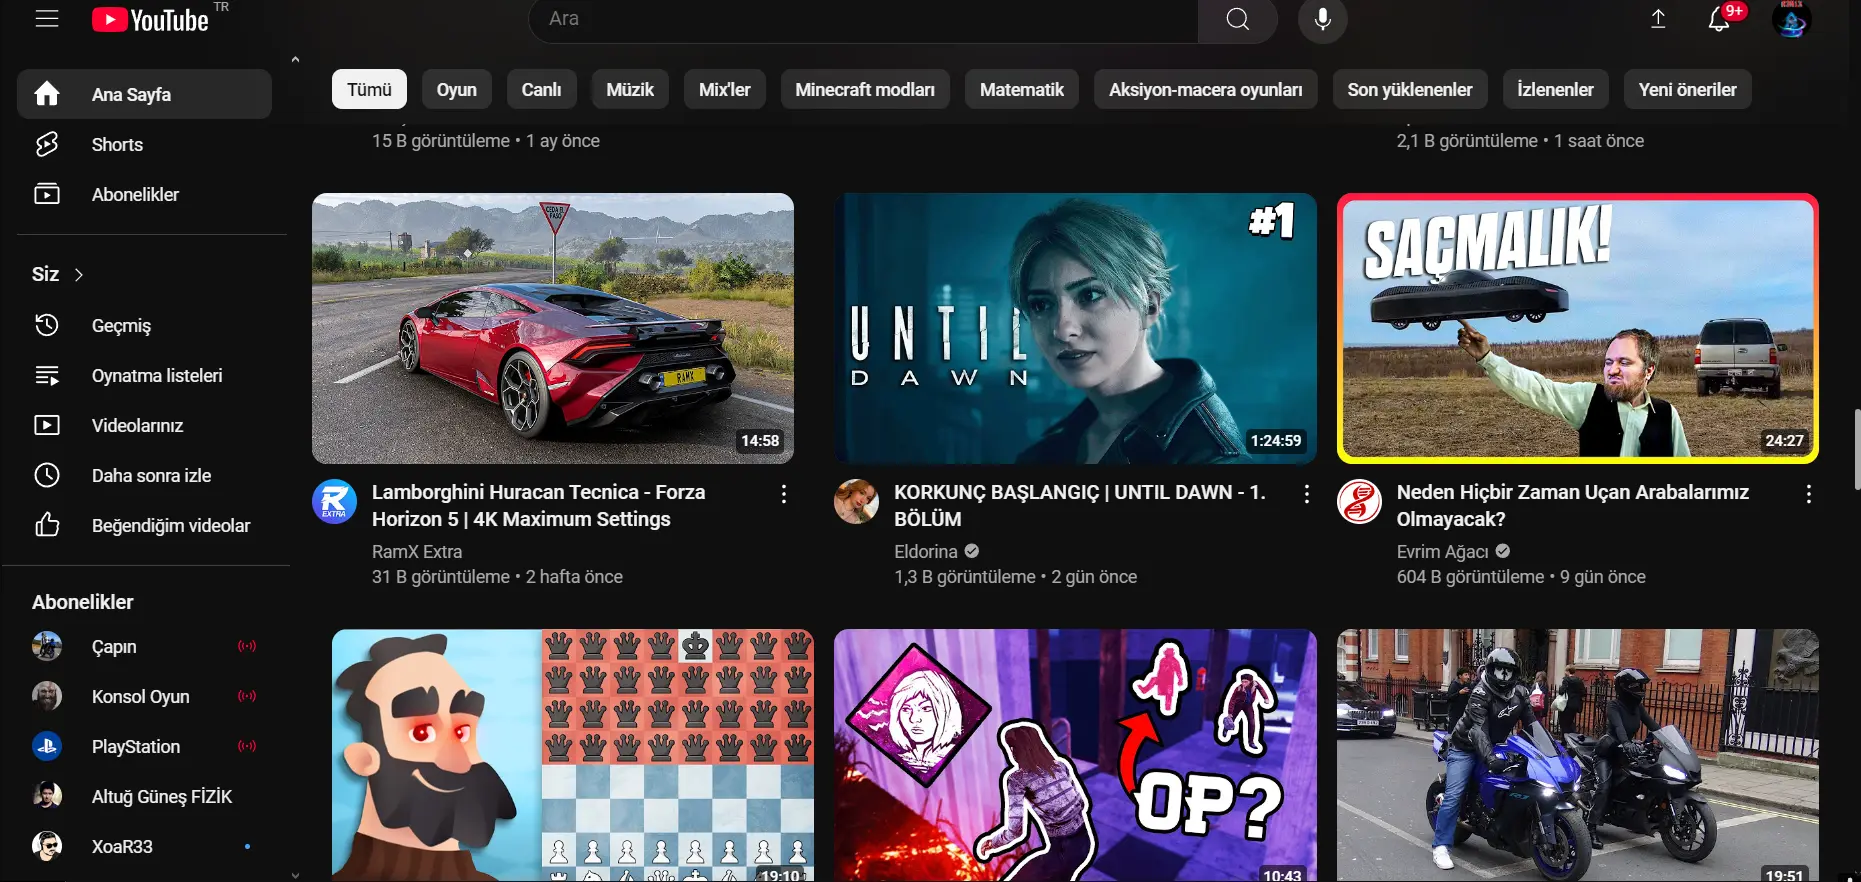This screenshot has width=1861, height=882.
Task: Open the notifications bell
Action: pos(1719,19)
